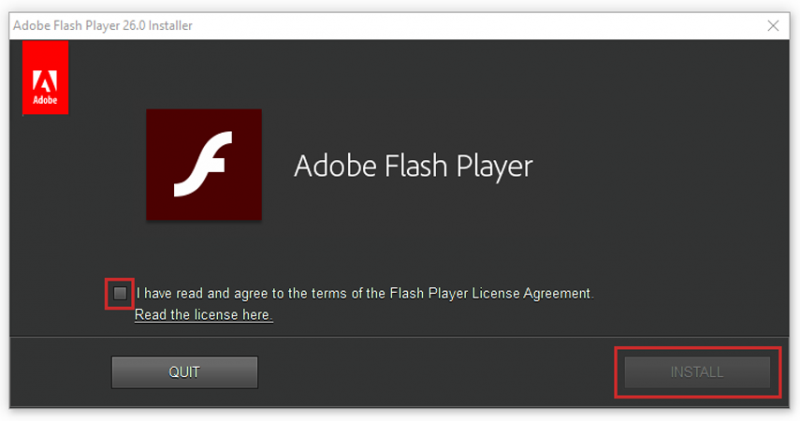Close the Flash Player installer window
This screenshot has height=421, width=800.
pyautogui.click(x=772, y=25)
